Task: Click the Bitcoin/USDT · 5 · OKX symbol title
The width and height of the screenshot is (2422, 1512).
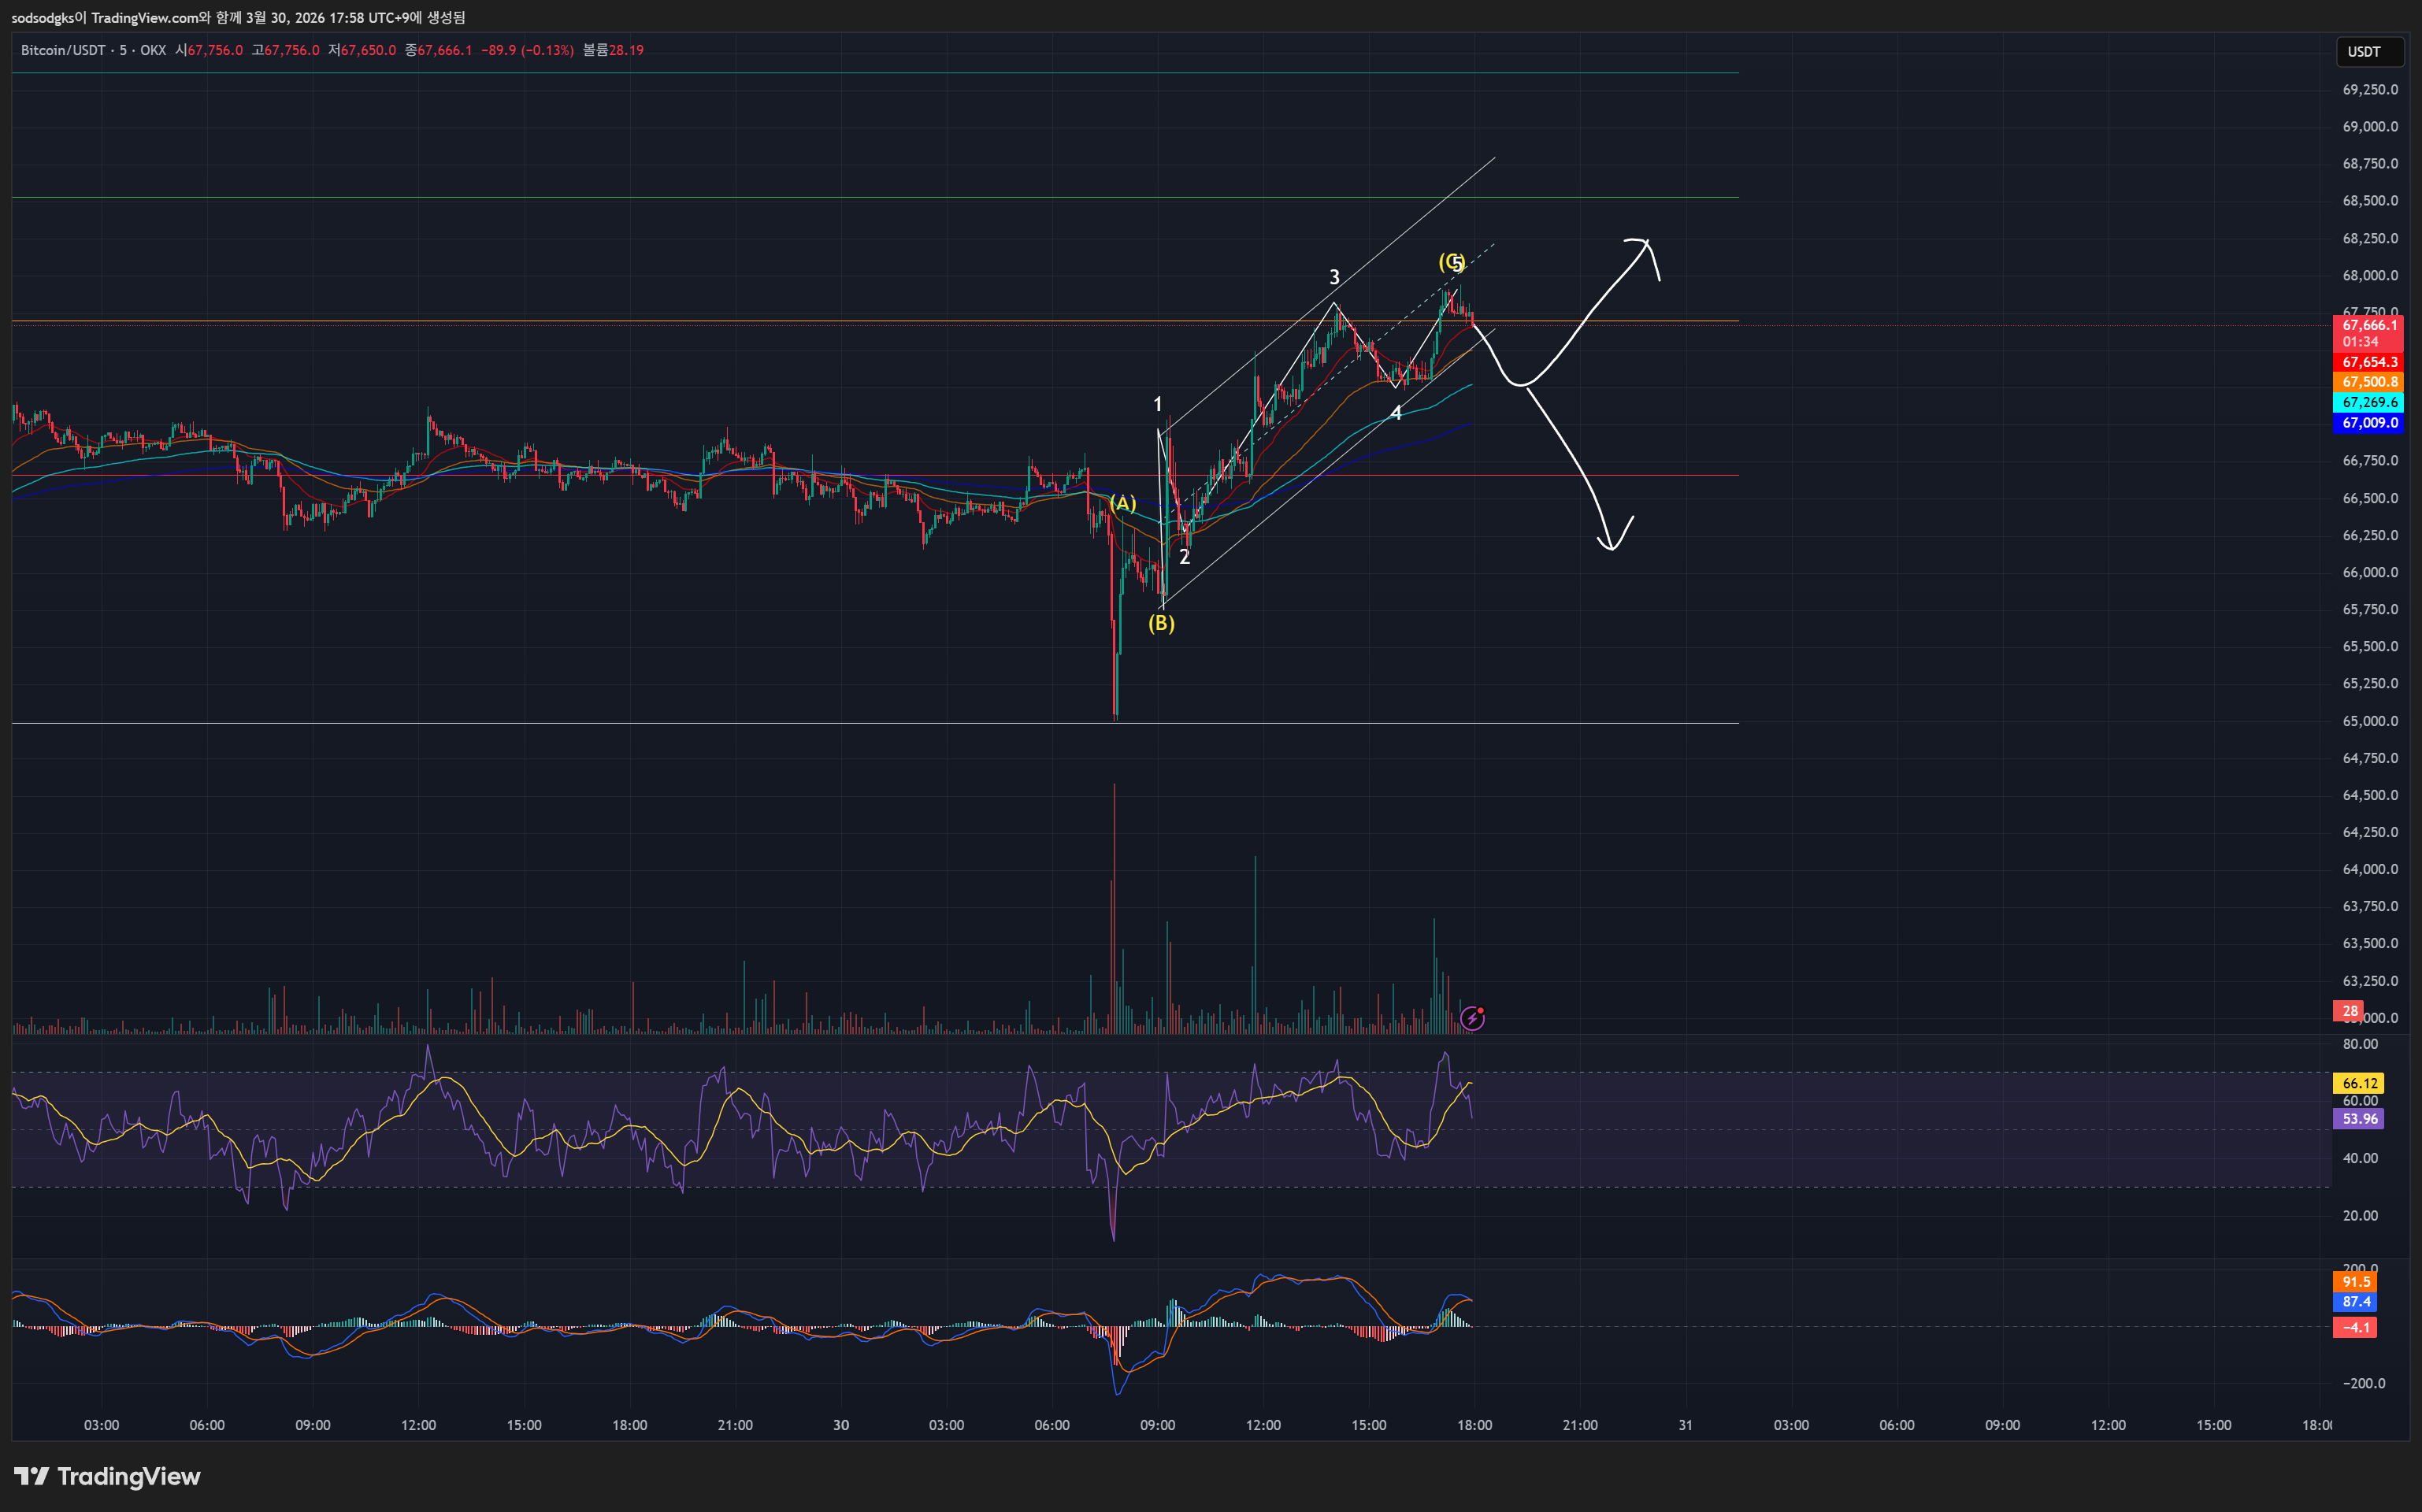Action: click(93, 50)
